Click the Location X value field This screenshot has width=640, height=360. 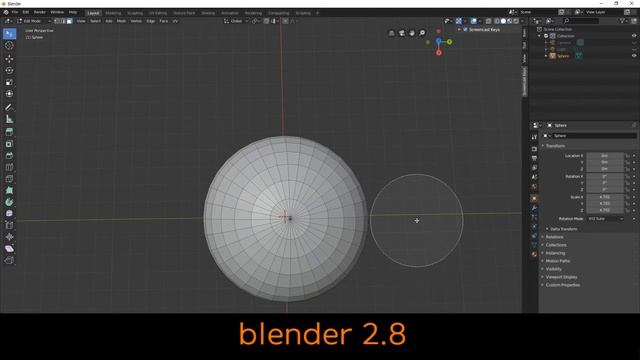605,156
